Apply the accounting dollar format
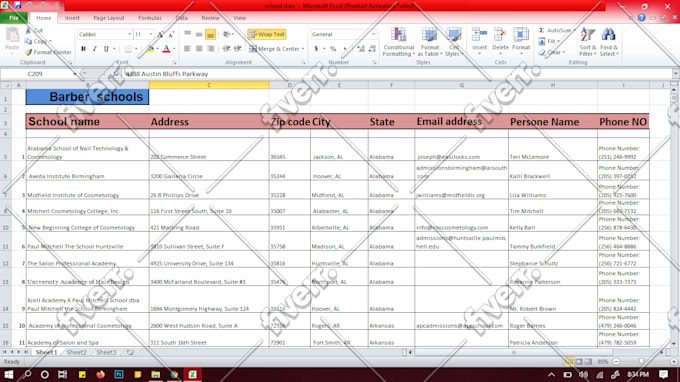 pos(316,49)
